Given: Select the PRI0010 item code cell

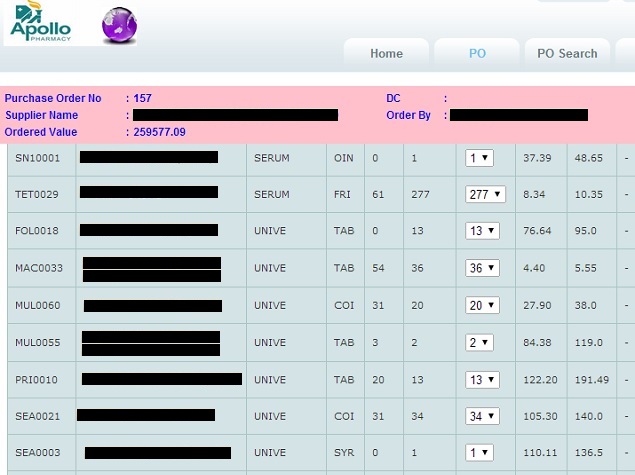Looking at the screenshot, I should pyautogui.click(x=37, y=380).
